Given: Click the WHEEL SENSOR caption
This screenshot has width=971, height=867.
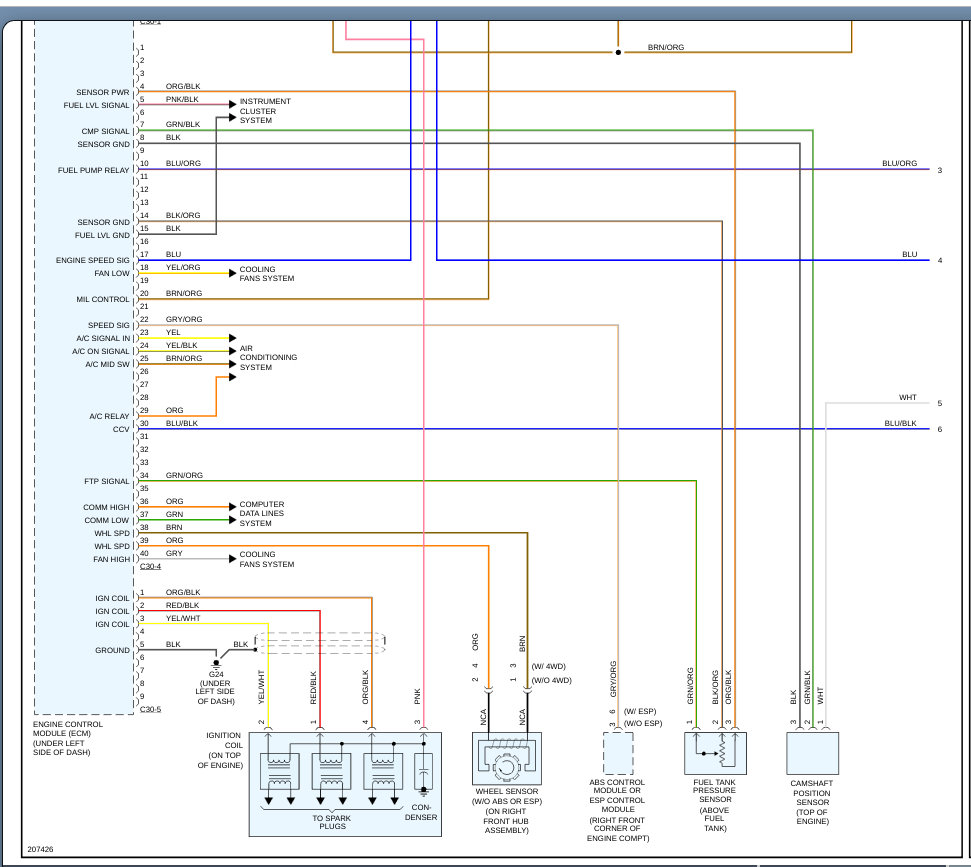Looking at the screenshot, I should (x=507, y=811).
